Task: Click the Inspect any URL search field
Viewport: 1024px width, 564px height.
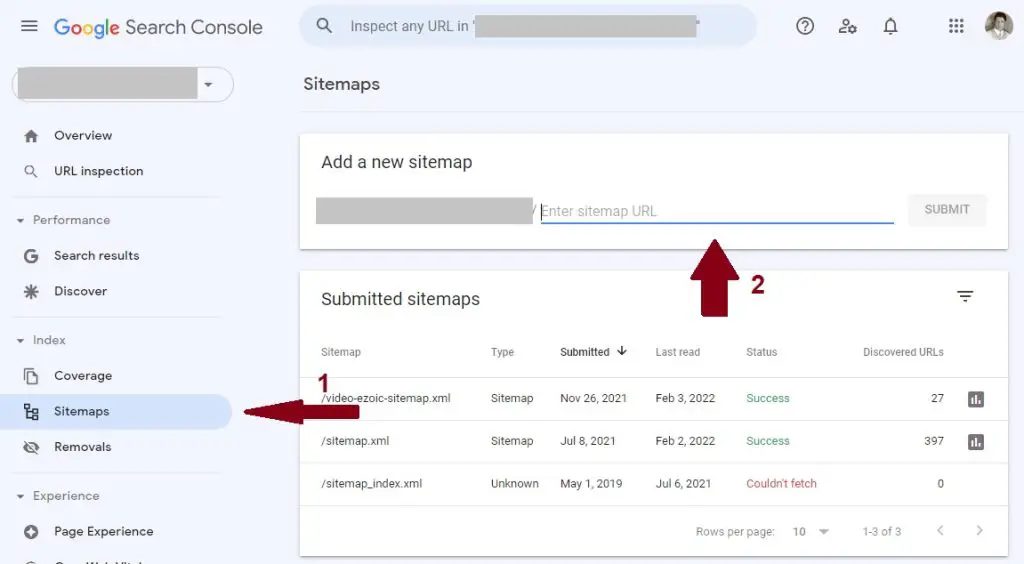Action: click(x=528, y=26)
